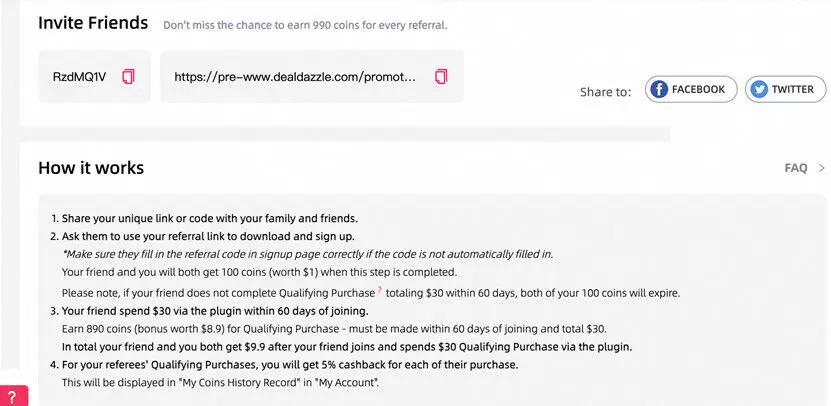Click the 990 coins referral tagline
This screenshot has width=831, height=406.
coord(305,24)
